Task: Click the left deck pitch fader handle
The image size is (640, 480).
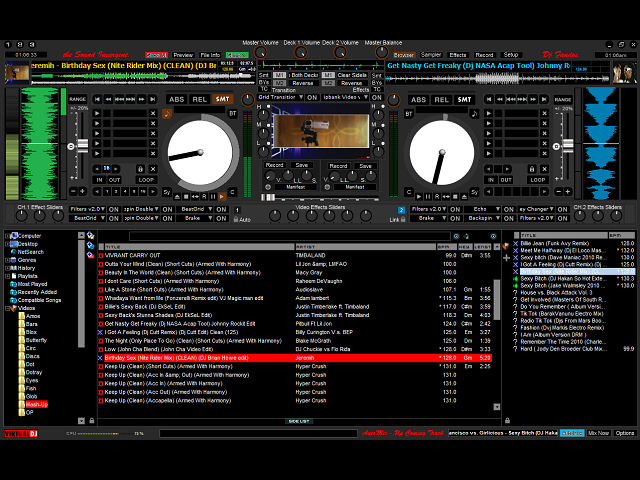Action: coord(82,145)
